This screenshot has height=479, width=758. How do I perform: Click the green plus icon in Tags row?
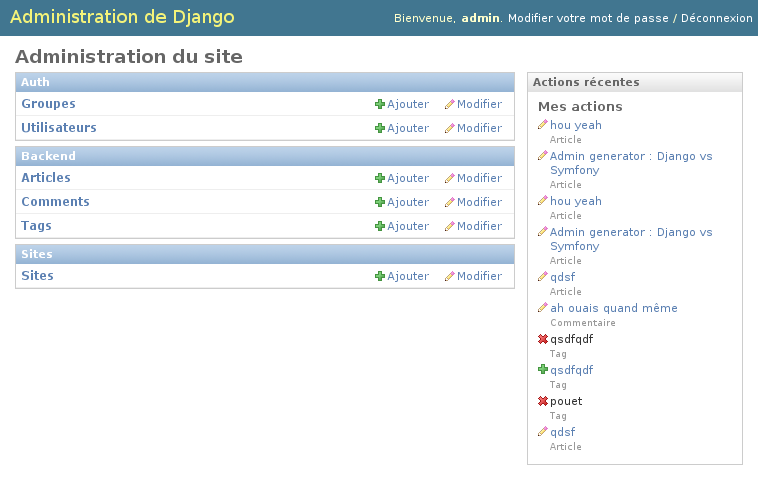click(380, 226)
